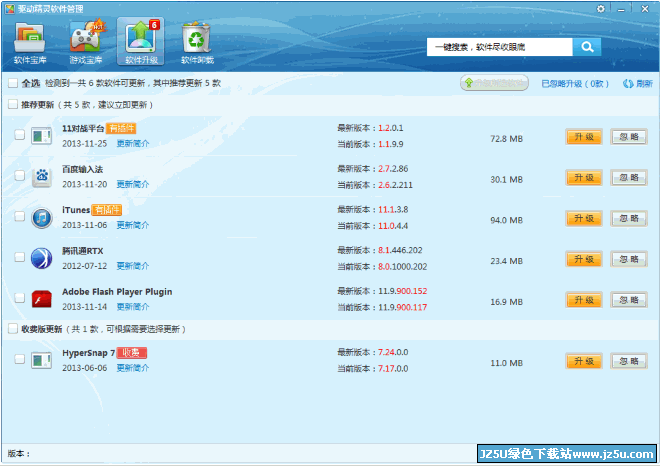Tick the 收费版更新 group checkbox
The height and width of the screenshot is (466, 660).
[13, 328]
